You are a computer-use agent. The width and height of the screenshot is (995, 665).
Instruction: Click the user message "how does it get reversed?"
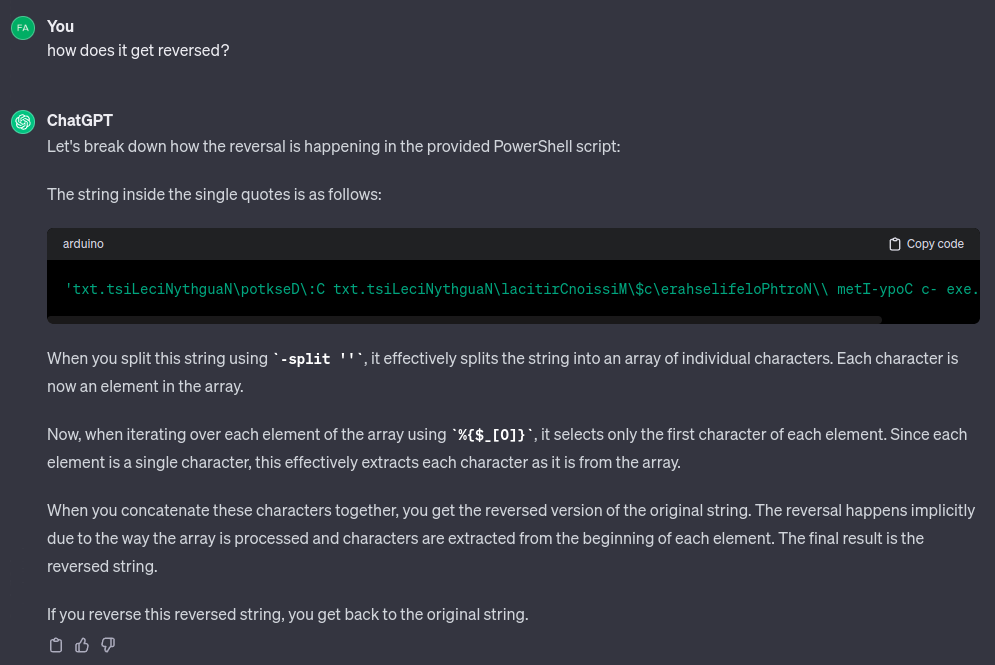coord(138,49)
